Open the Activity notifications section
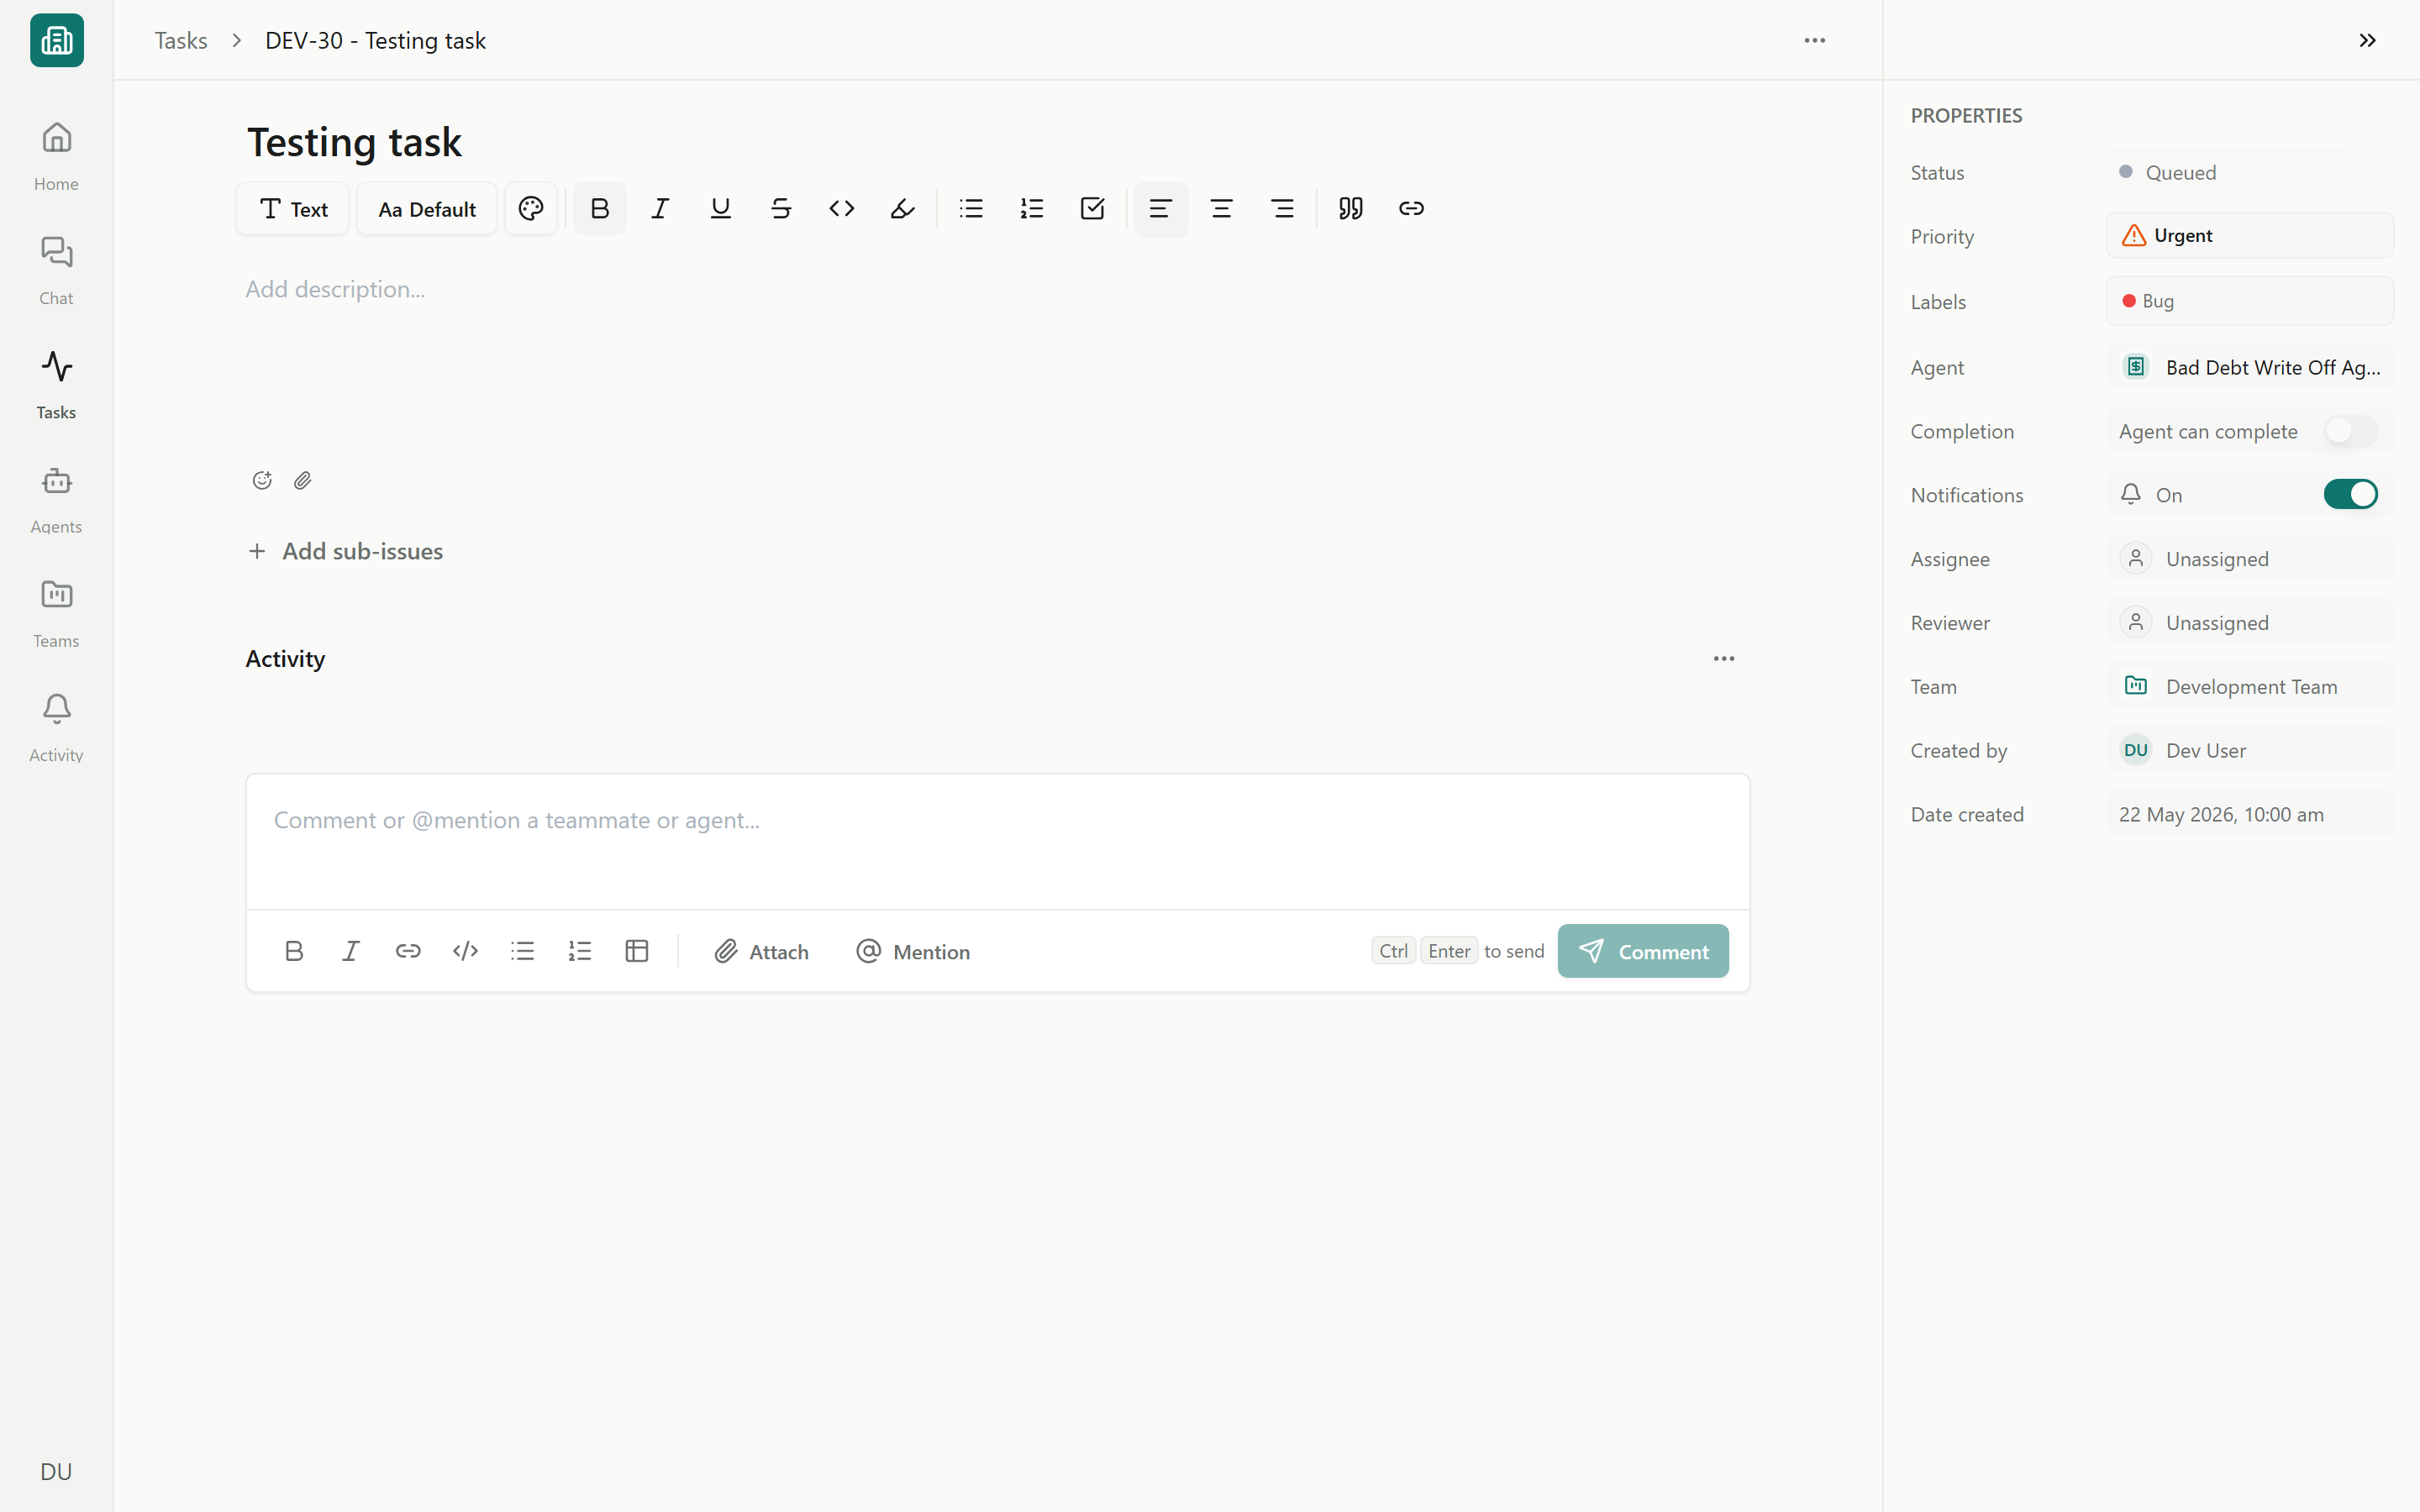The image size is (2420, 1512). (56, 727)
